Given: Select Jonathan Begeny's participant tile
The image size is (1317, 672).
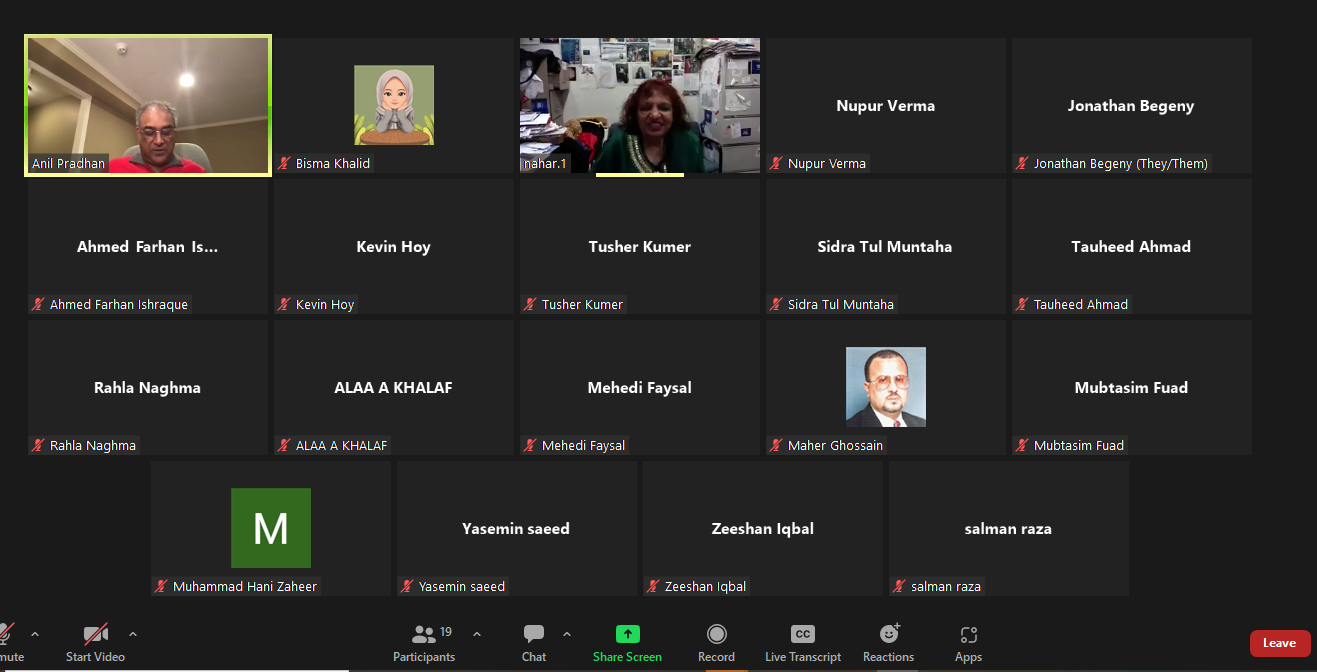Looking at the screenshot, I should coord(1131,106).
